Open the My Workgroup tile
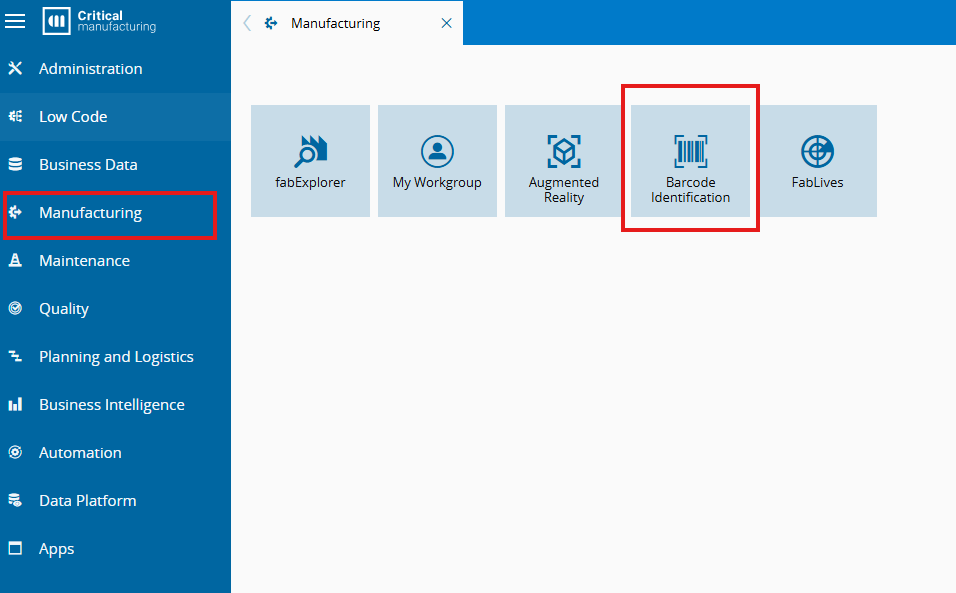The height and width of the screenshot is (593, 956). tap(437, 161)
